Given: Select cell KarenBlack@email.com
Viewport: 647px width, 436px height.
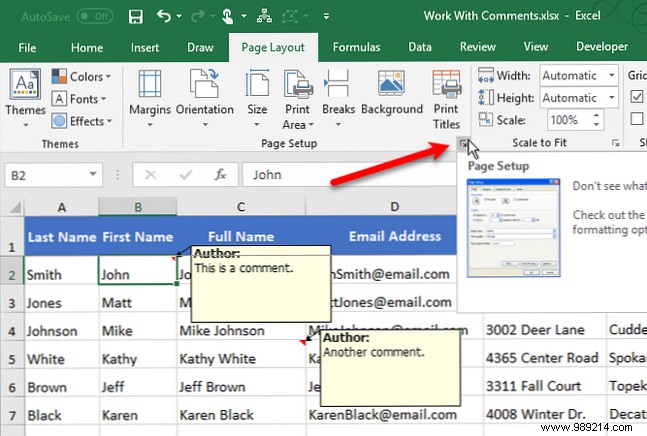Looking at the screenshot, I should [394, 414].
